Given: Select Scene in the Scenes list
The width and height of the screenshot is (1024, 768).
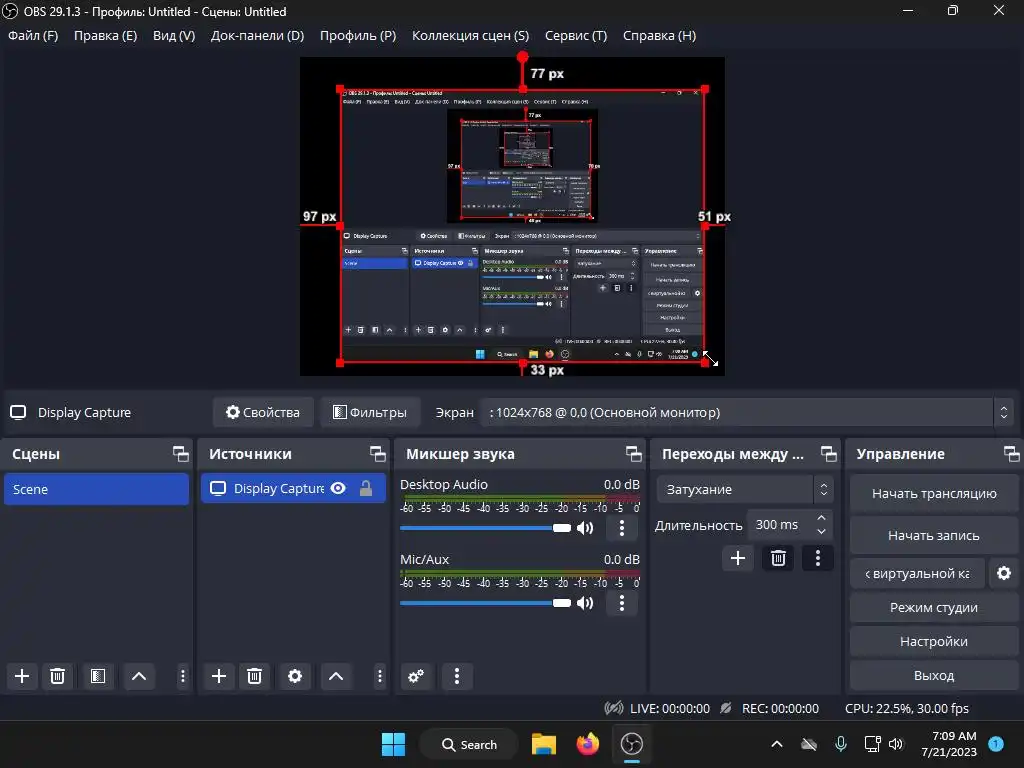Looking at the screenshot, I should (x=97, y=489).
